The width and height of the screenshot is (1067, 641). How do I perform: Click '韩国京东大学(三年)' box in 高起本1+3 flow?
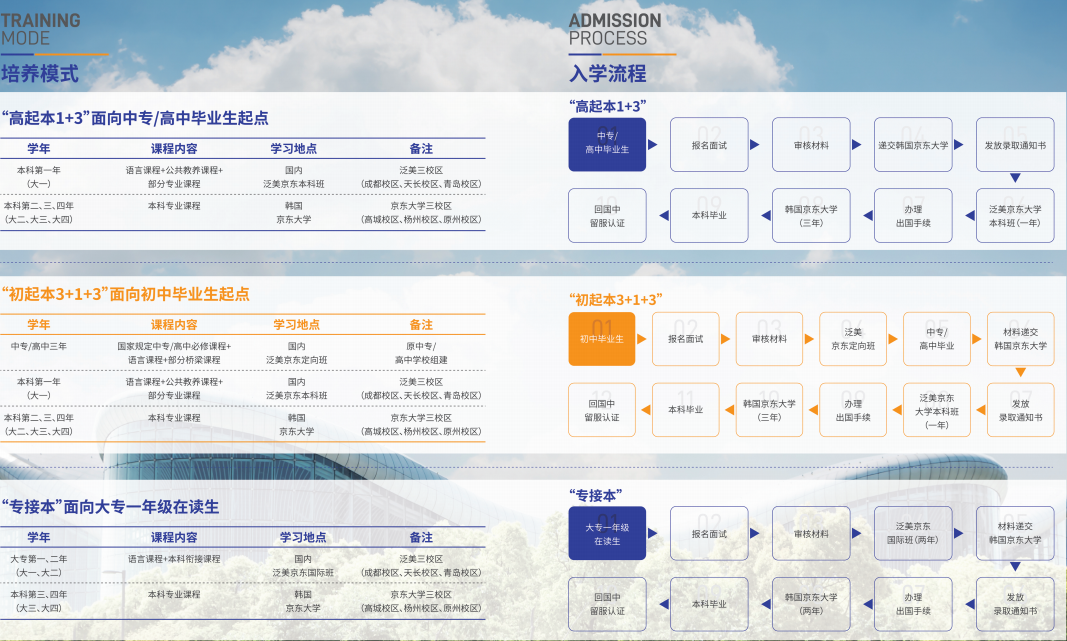[811, 216]
